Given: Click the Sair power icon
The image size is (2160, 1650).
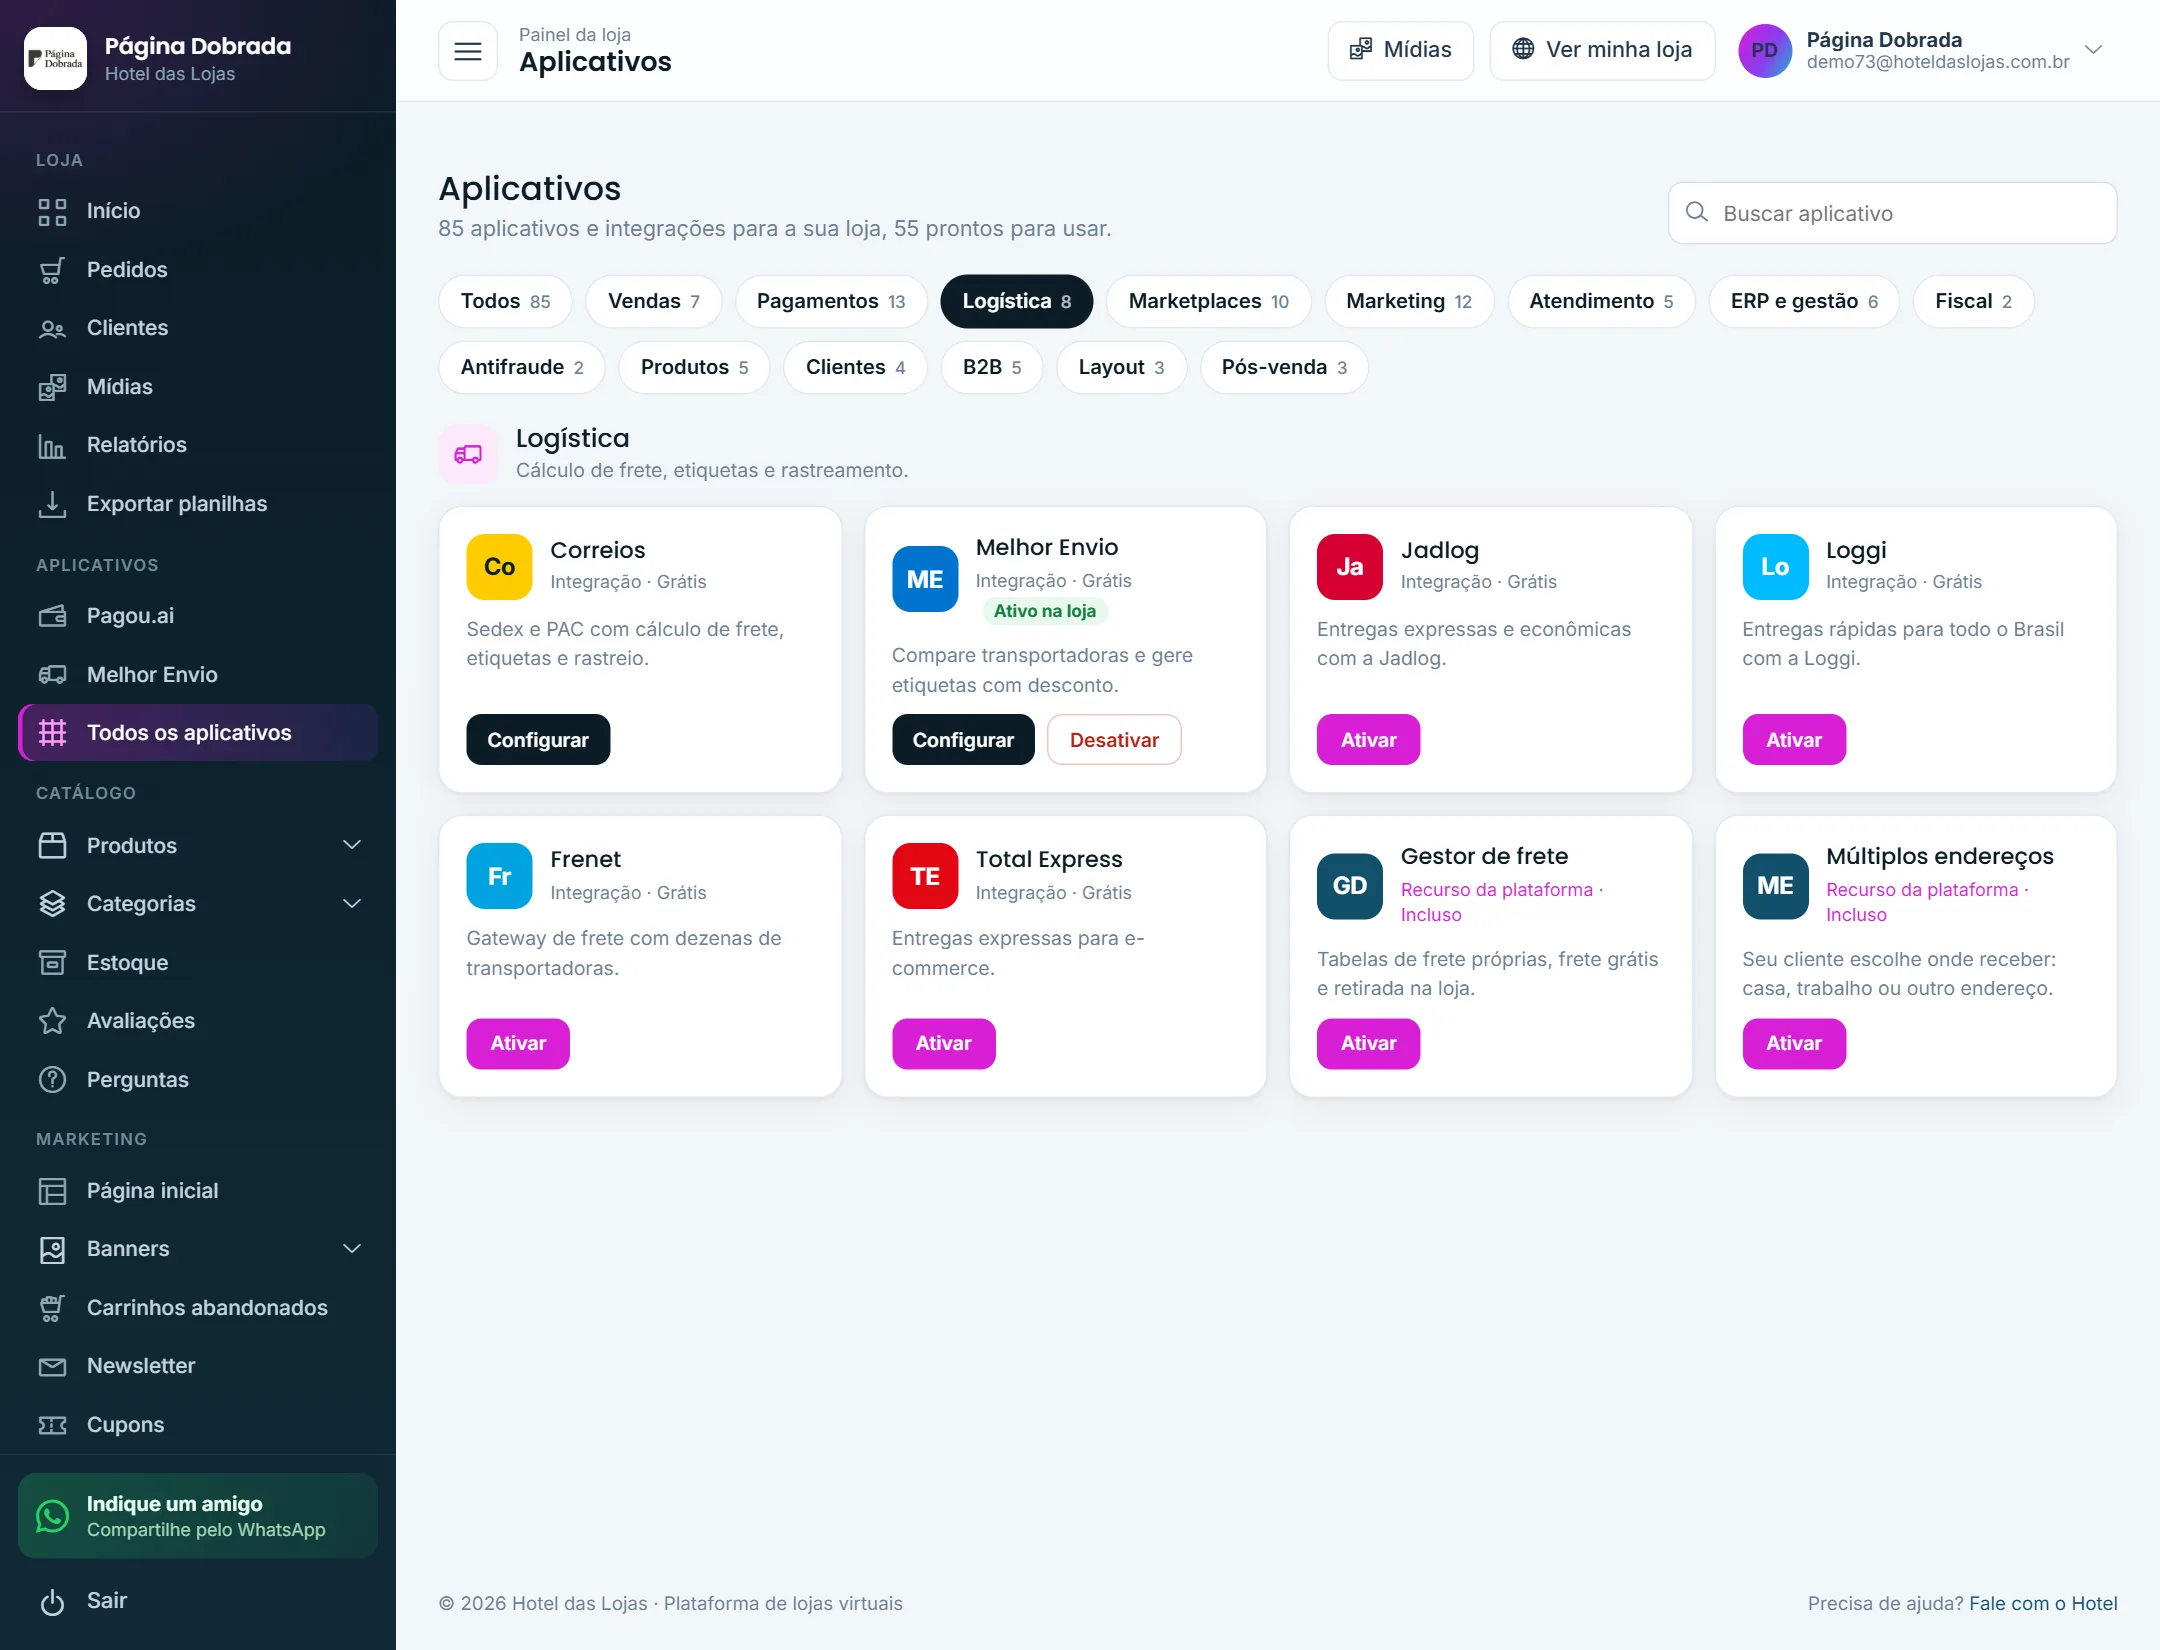Looking at the screenshot, I should [52, 1601].
